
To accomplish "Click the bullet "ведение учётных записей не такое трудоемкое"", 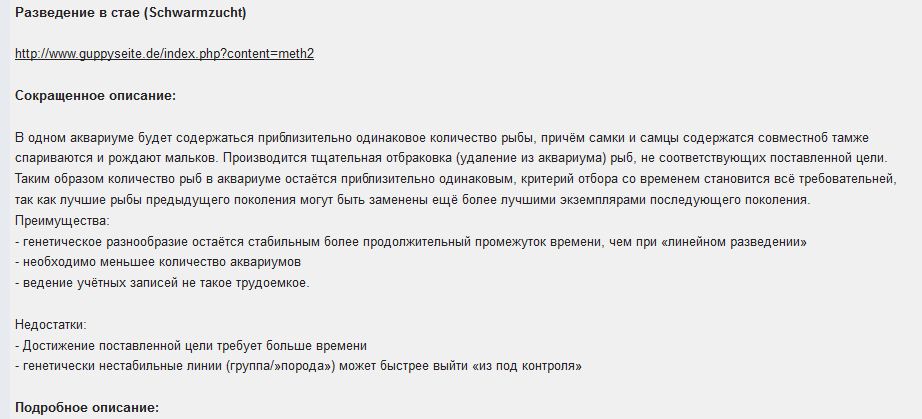I will point(163,283).
